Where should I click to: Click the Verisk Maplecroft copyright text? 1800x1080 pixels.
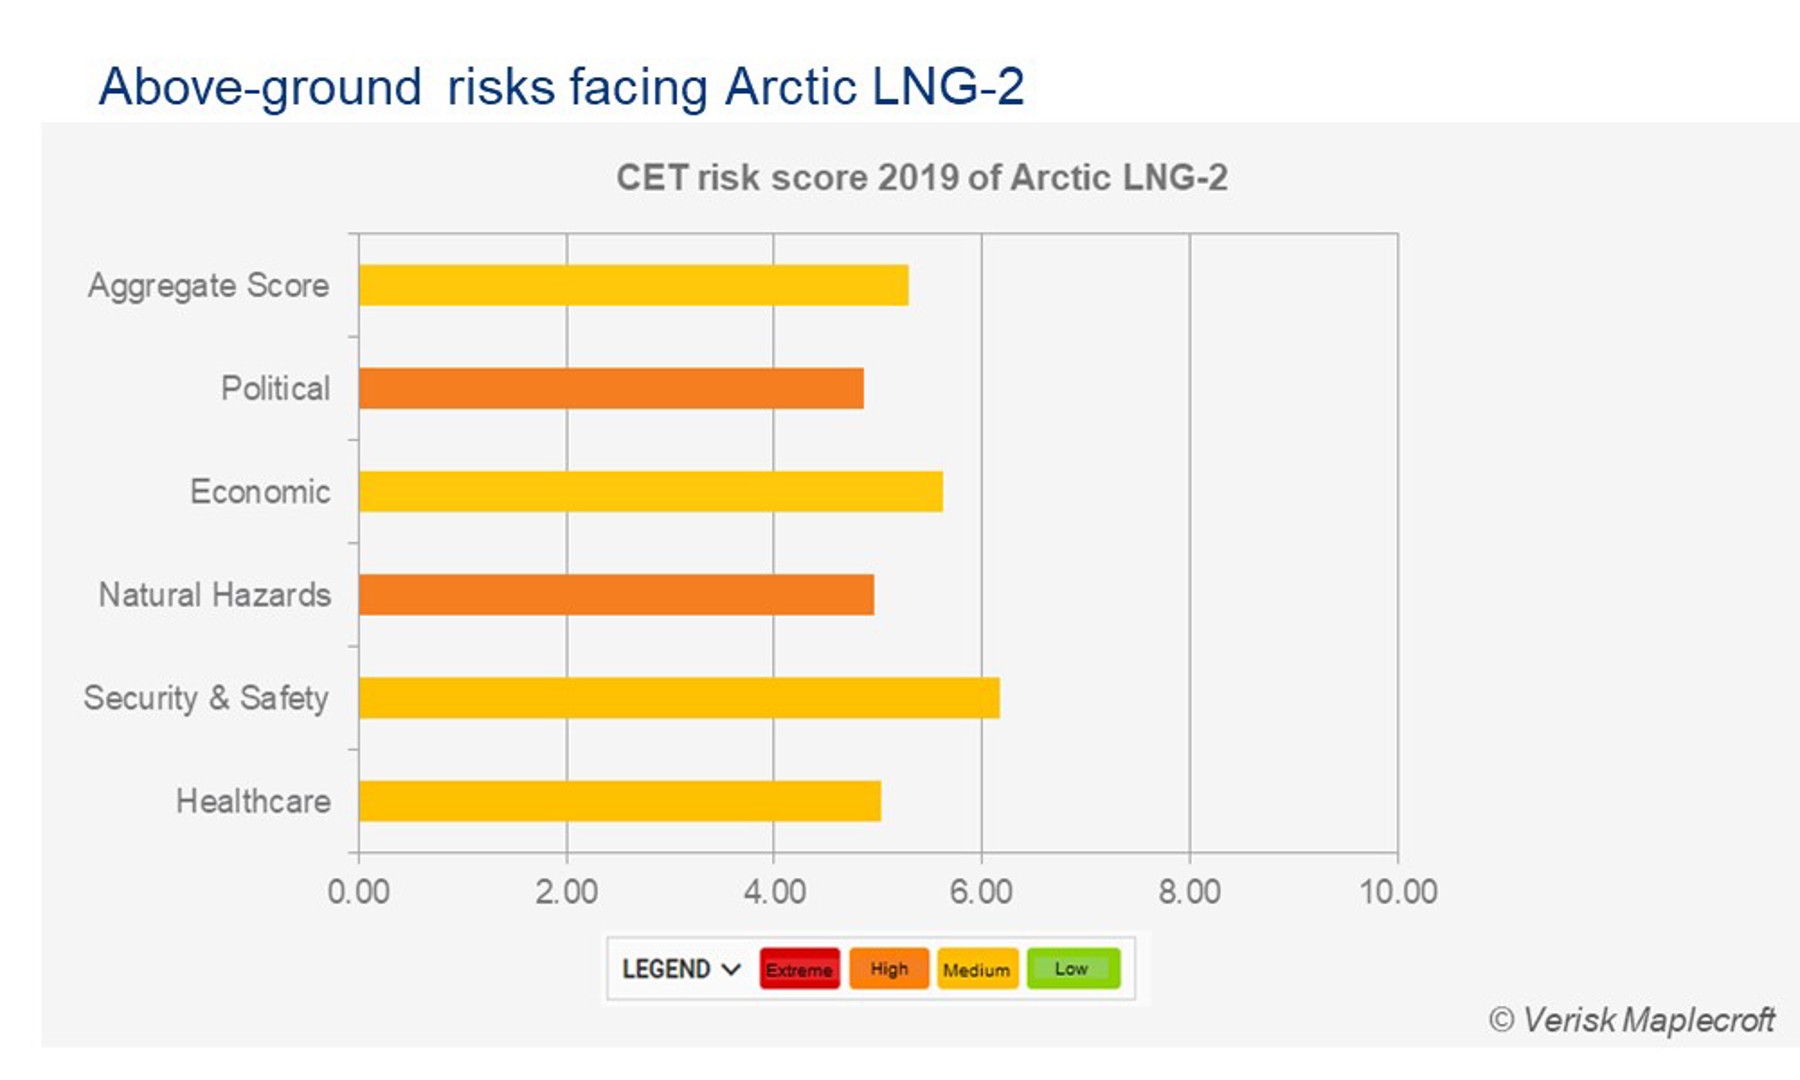(1632, 1020)
